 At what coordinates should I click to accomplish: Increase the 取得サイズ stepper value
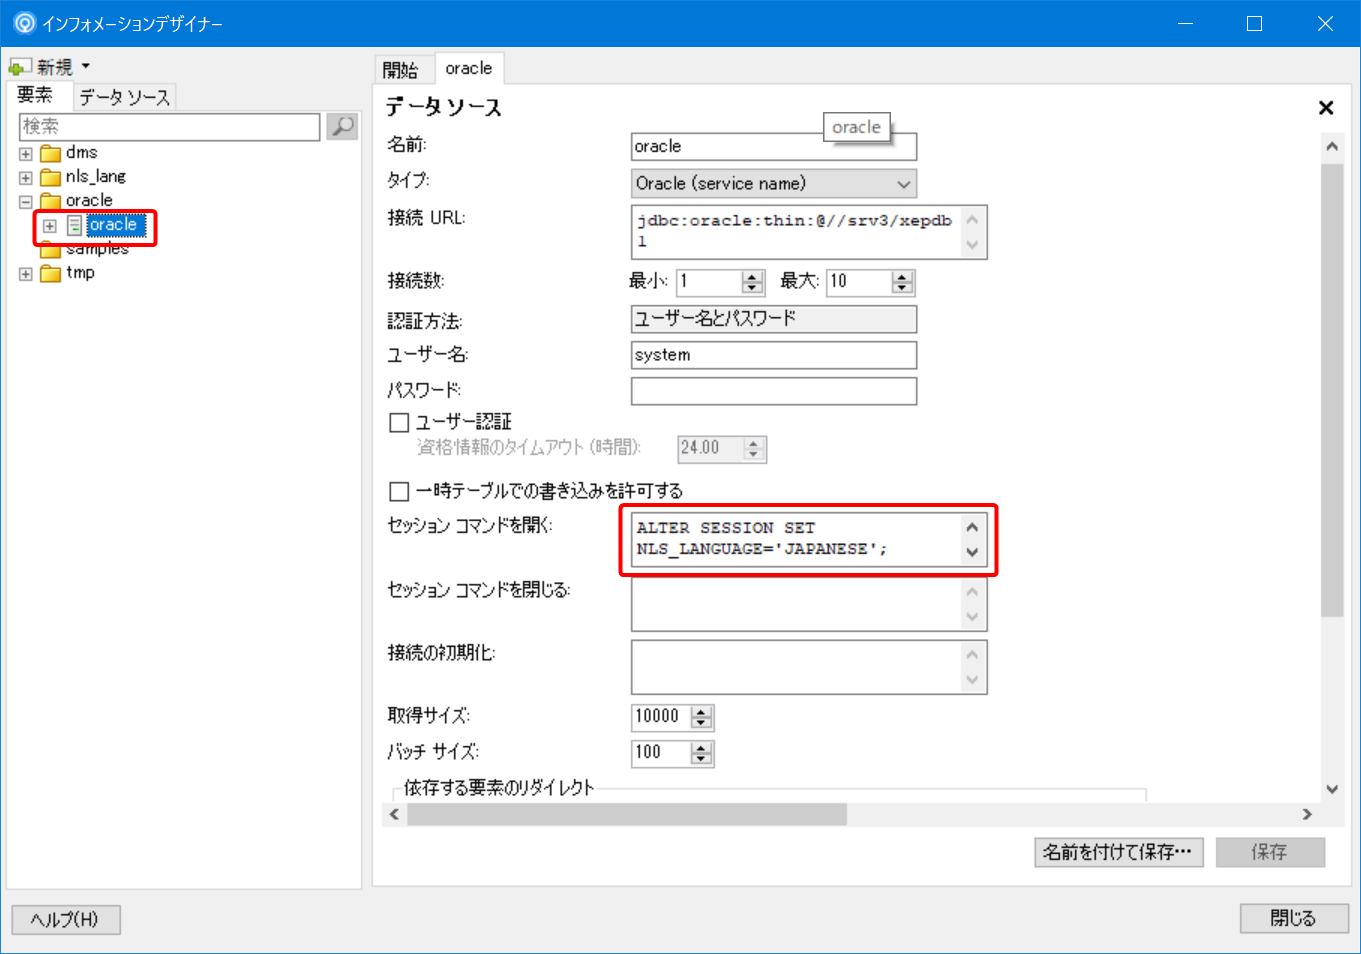pos(702,711)
